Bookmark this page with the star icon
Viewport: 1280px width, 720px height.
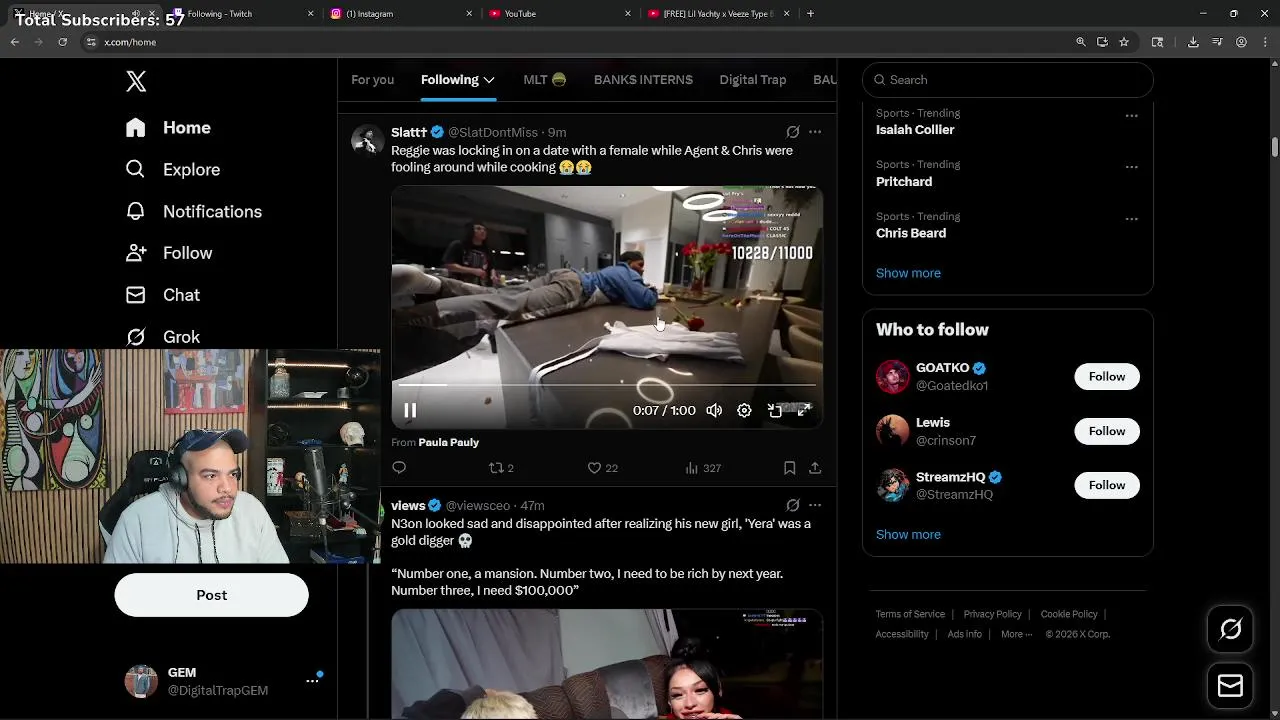[x=1124, y=42]
